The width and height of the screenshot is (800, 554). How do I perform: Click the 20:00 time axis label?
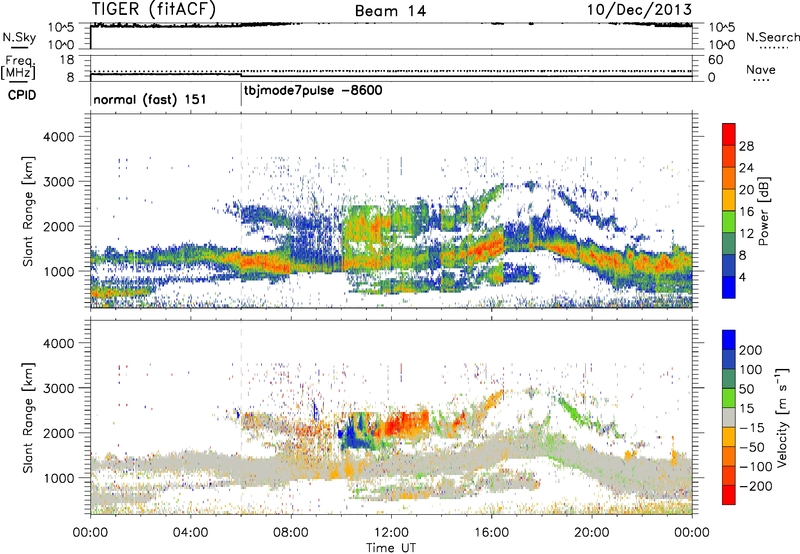click(x=591, y=532)
